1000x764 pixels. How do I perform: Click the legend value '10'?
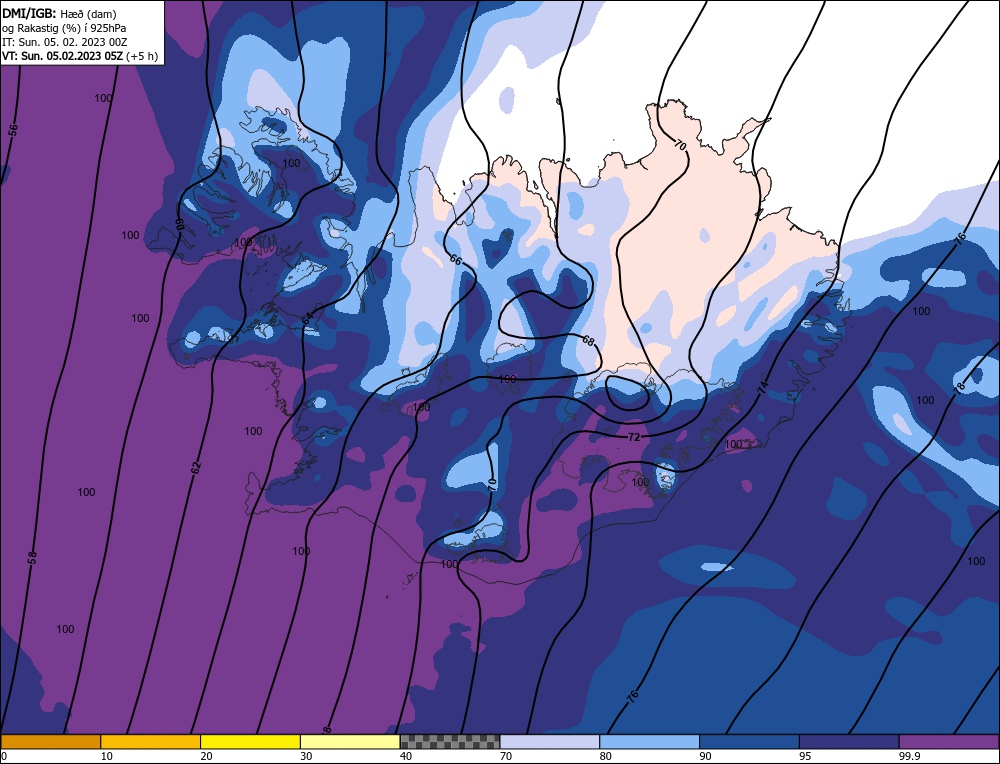(x=106, y=756)
